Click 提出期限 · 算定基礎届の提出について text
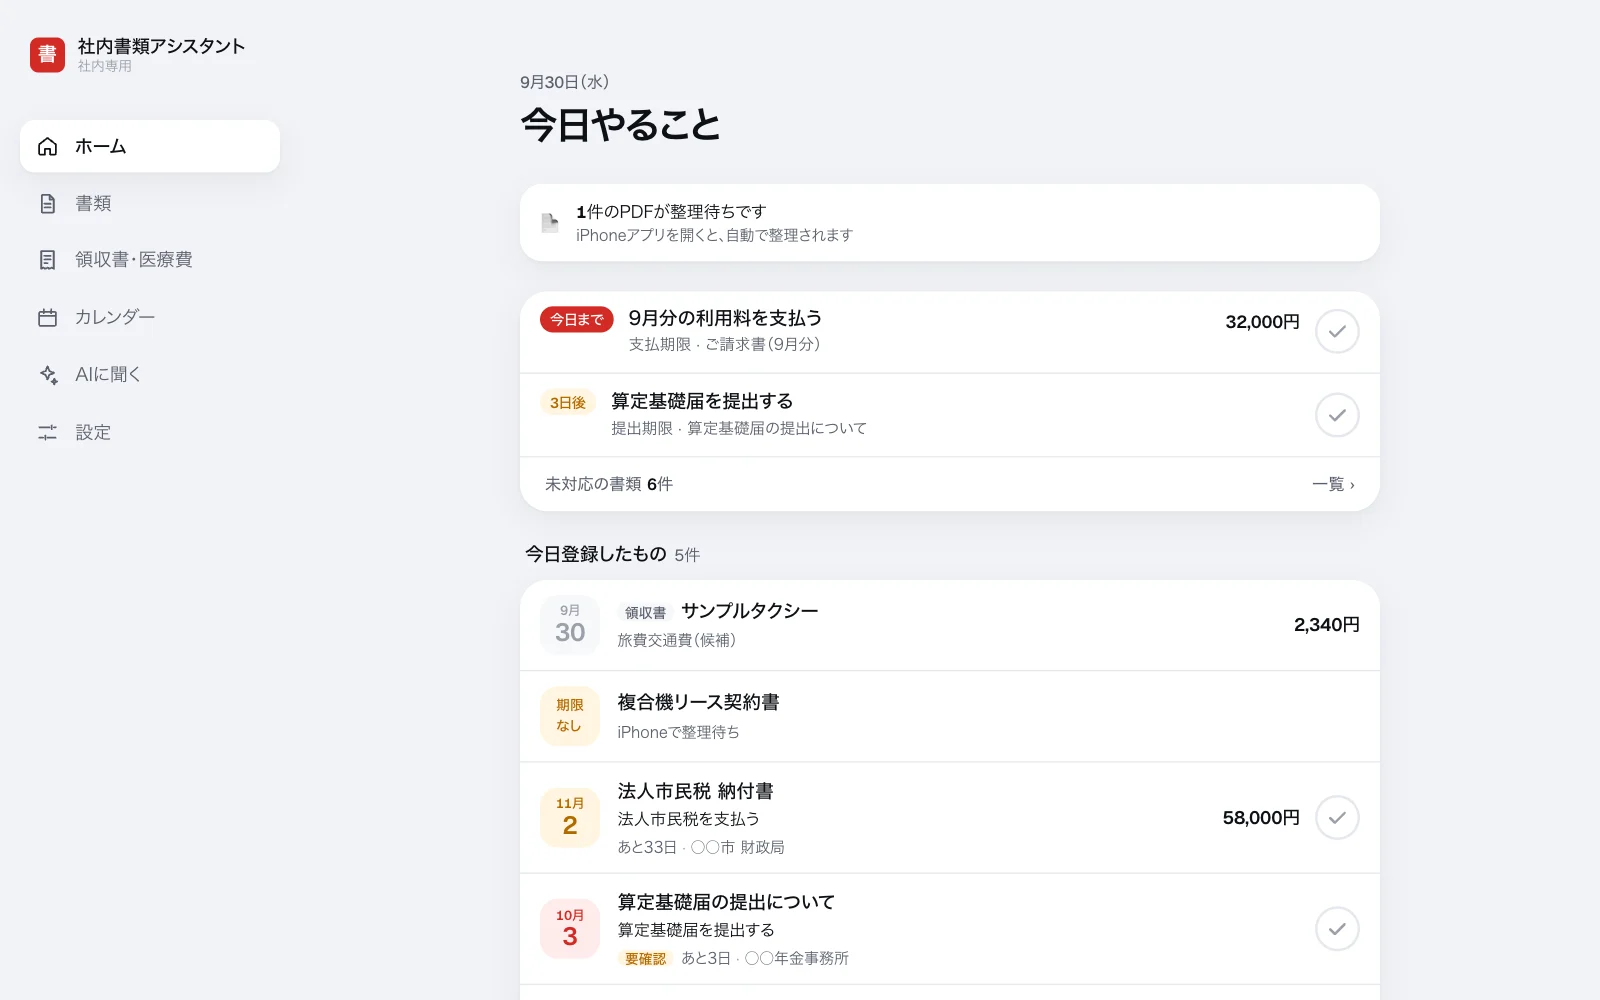Viewport: 1600px width, 1000px height. (739, 428)
